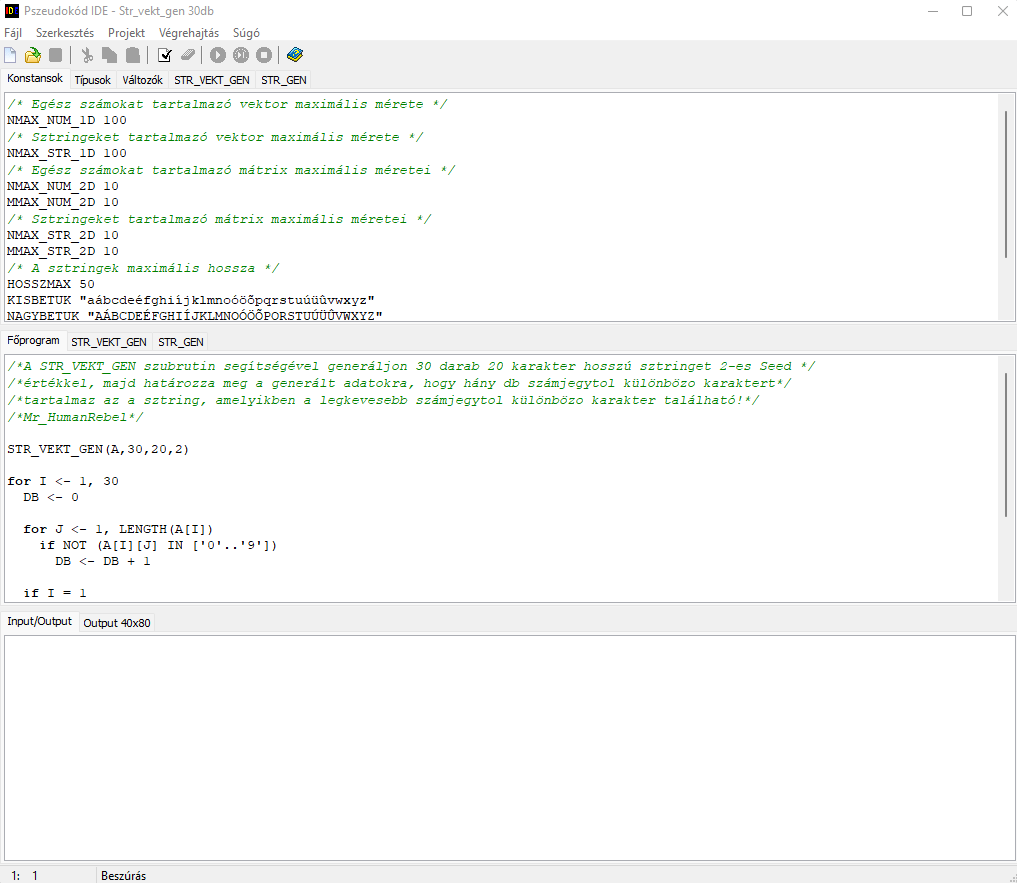Click the Copy toolbar icon
This screenshot has height=883, width=1017.
click(x=110, y=55)
